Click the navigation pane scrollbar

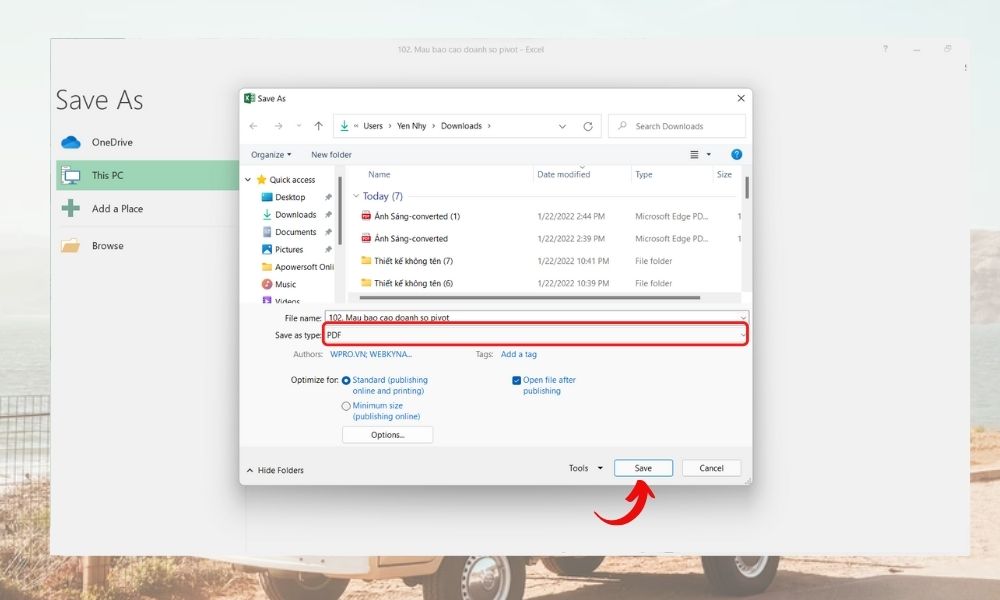coord(340,210)
